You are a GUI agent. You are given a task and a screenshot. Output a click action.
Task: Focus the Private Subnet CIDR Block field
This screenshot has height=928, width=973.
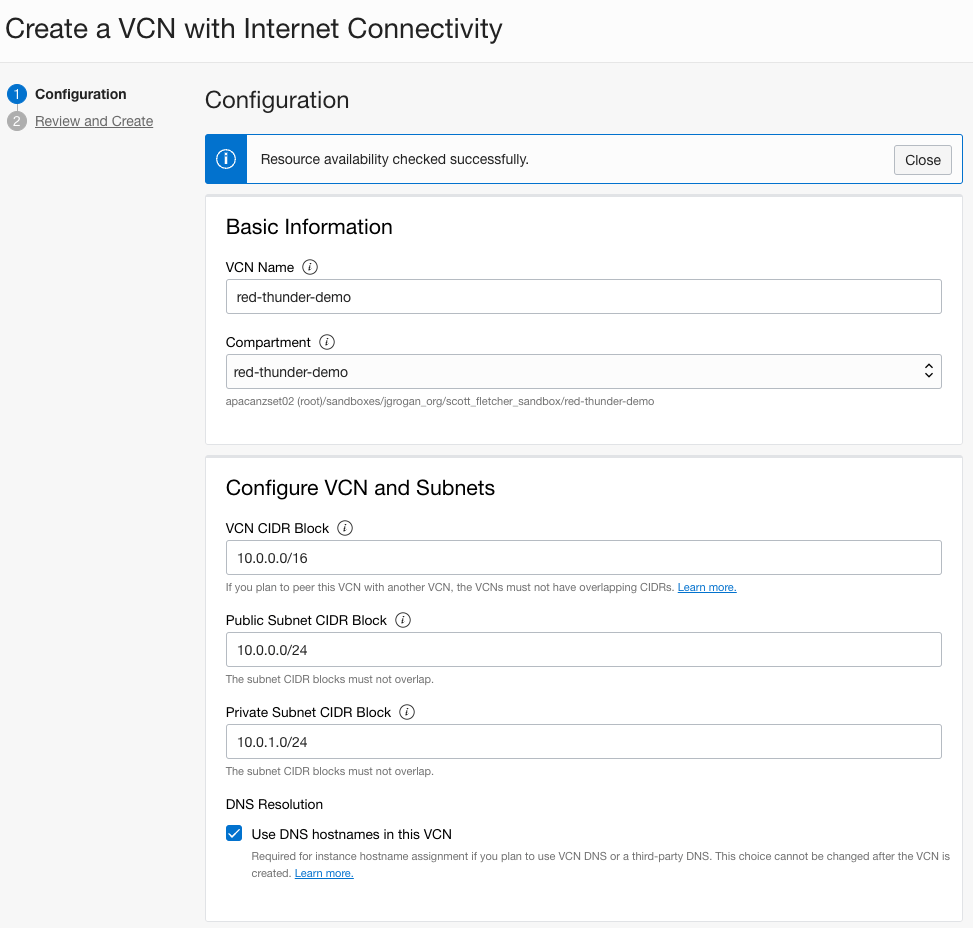(583, 742)
